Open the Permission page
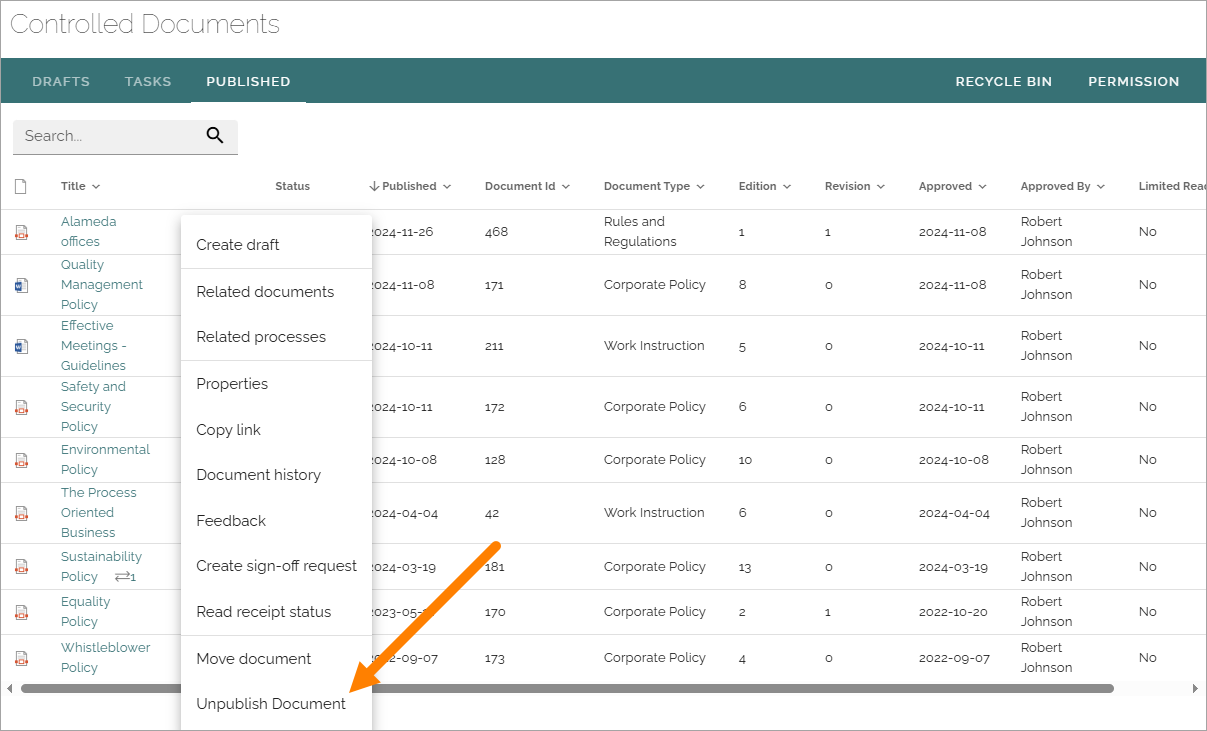The height and width of the screenshot is (731, 1207). tap(1134, 82)
